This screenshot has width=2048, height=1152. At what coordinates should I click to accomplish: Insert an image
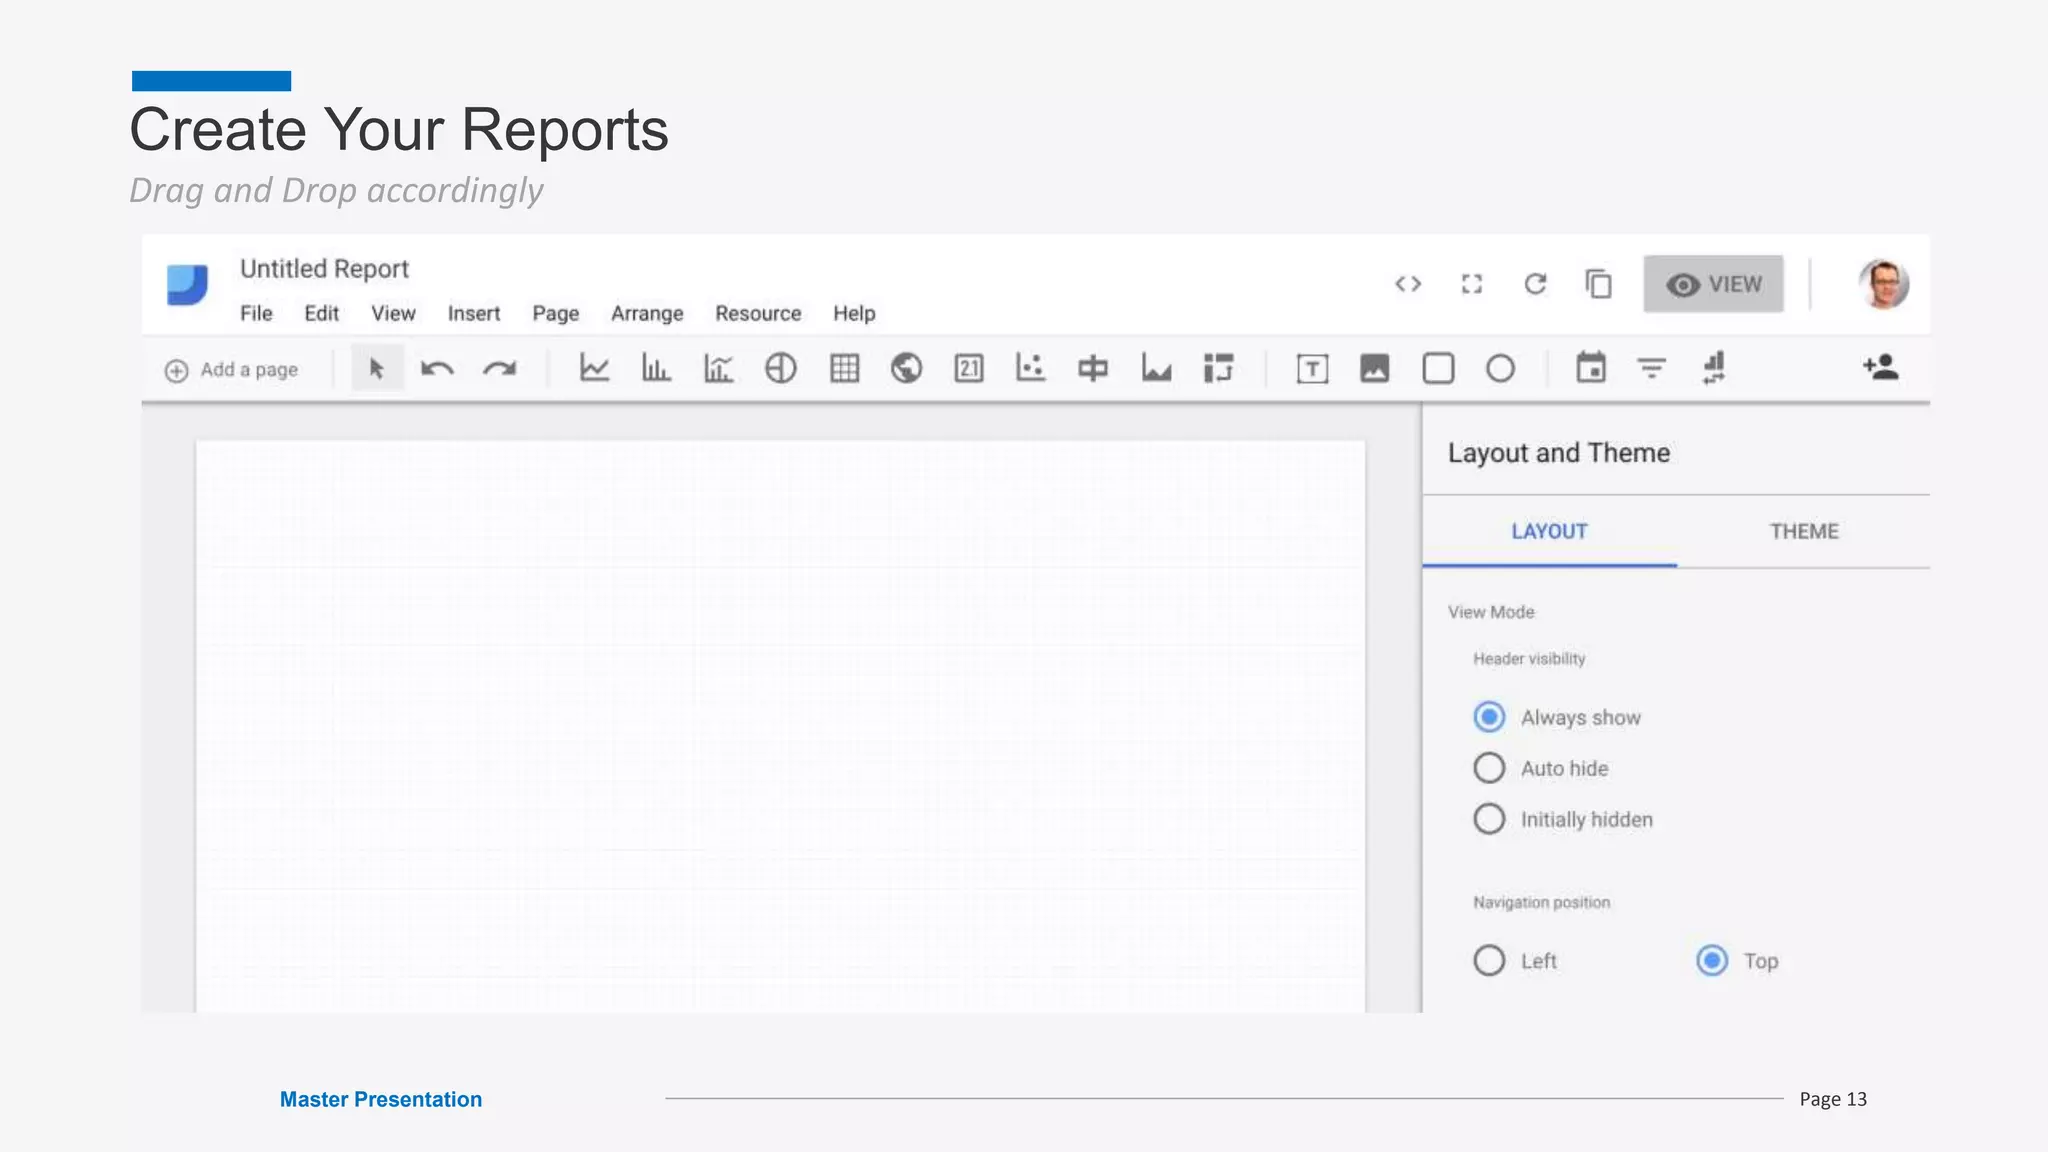[1375, 369]
